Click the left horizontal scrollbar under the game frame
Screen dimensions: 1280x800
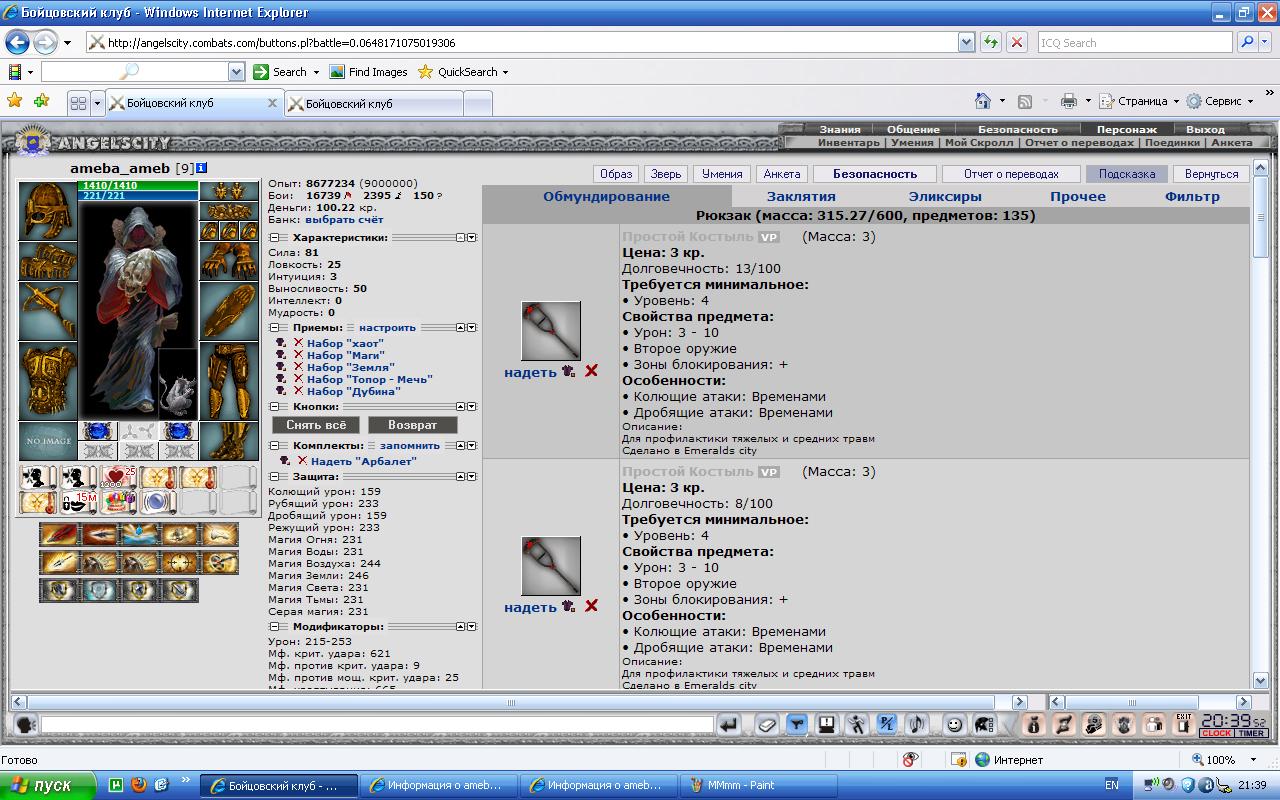coord(520,702)
